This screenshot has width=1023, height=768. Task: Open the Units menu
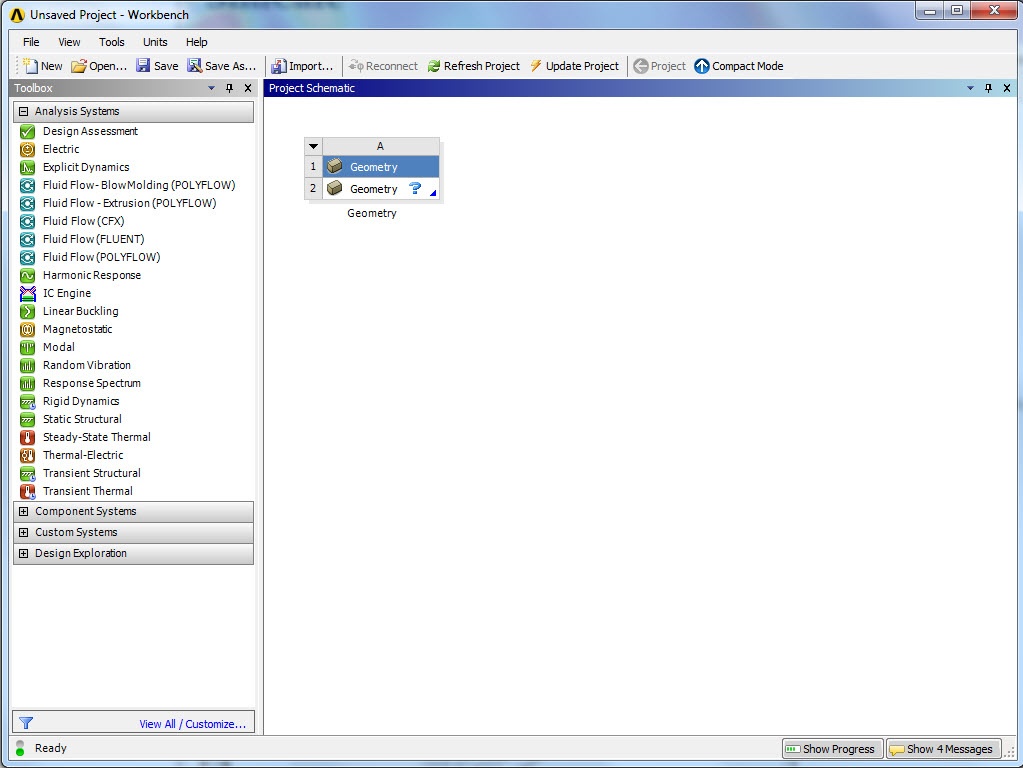[155, 42]
